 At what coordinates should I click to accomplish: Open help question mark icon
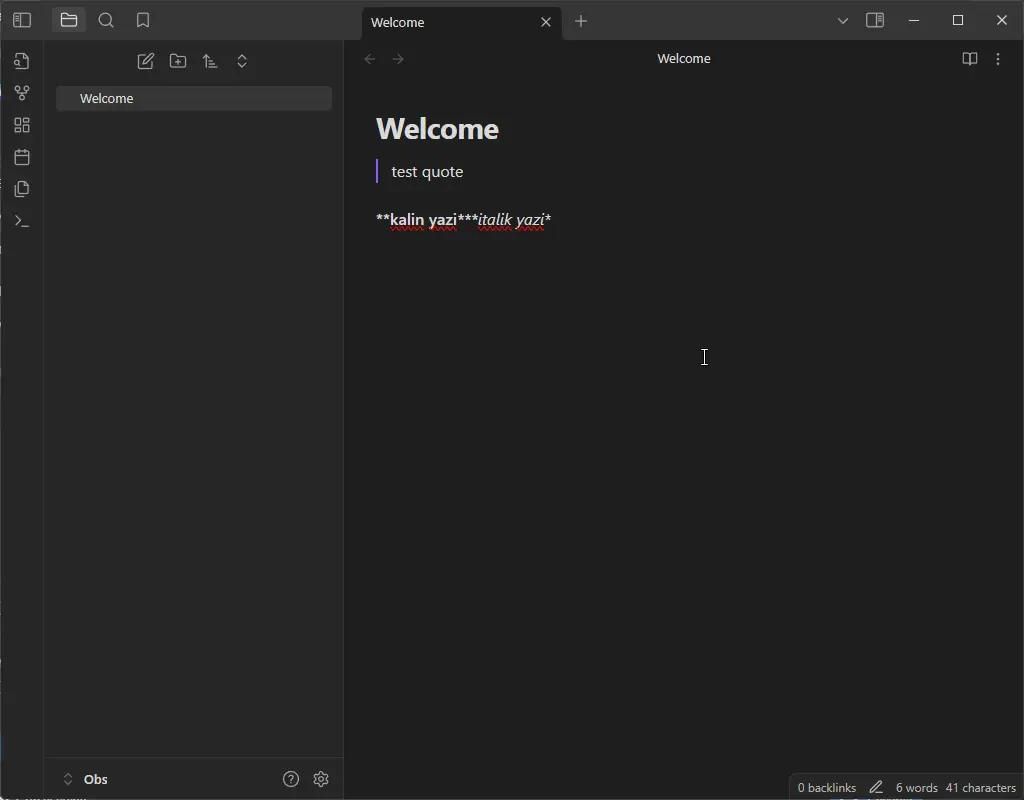click(x=291, y=779)
